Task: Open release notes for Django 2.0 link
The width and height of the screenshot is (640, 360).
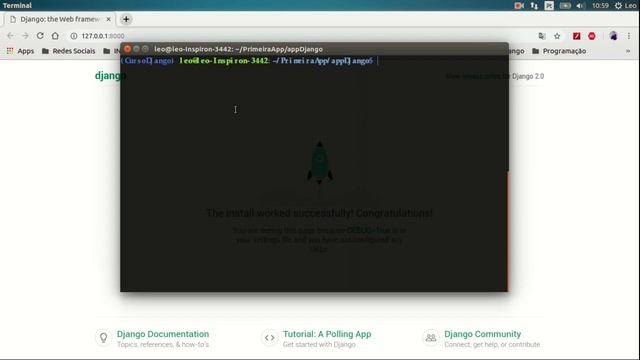Action: (495, 76)
